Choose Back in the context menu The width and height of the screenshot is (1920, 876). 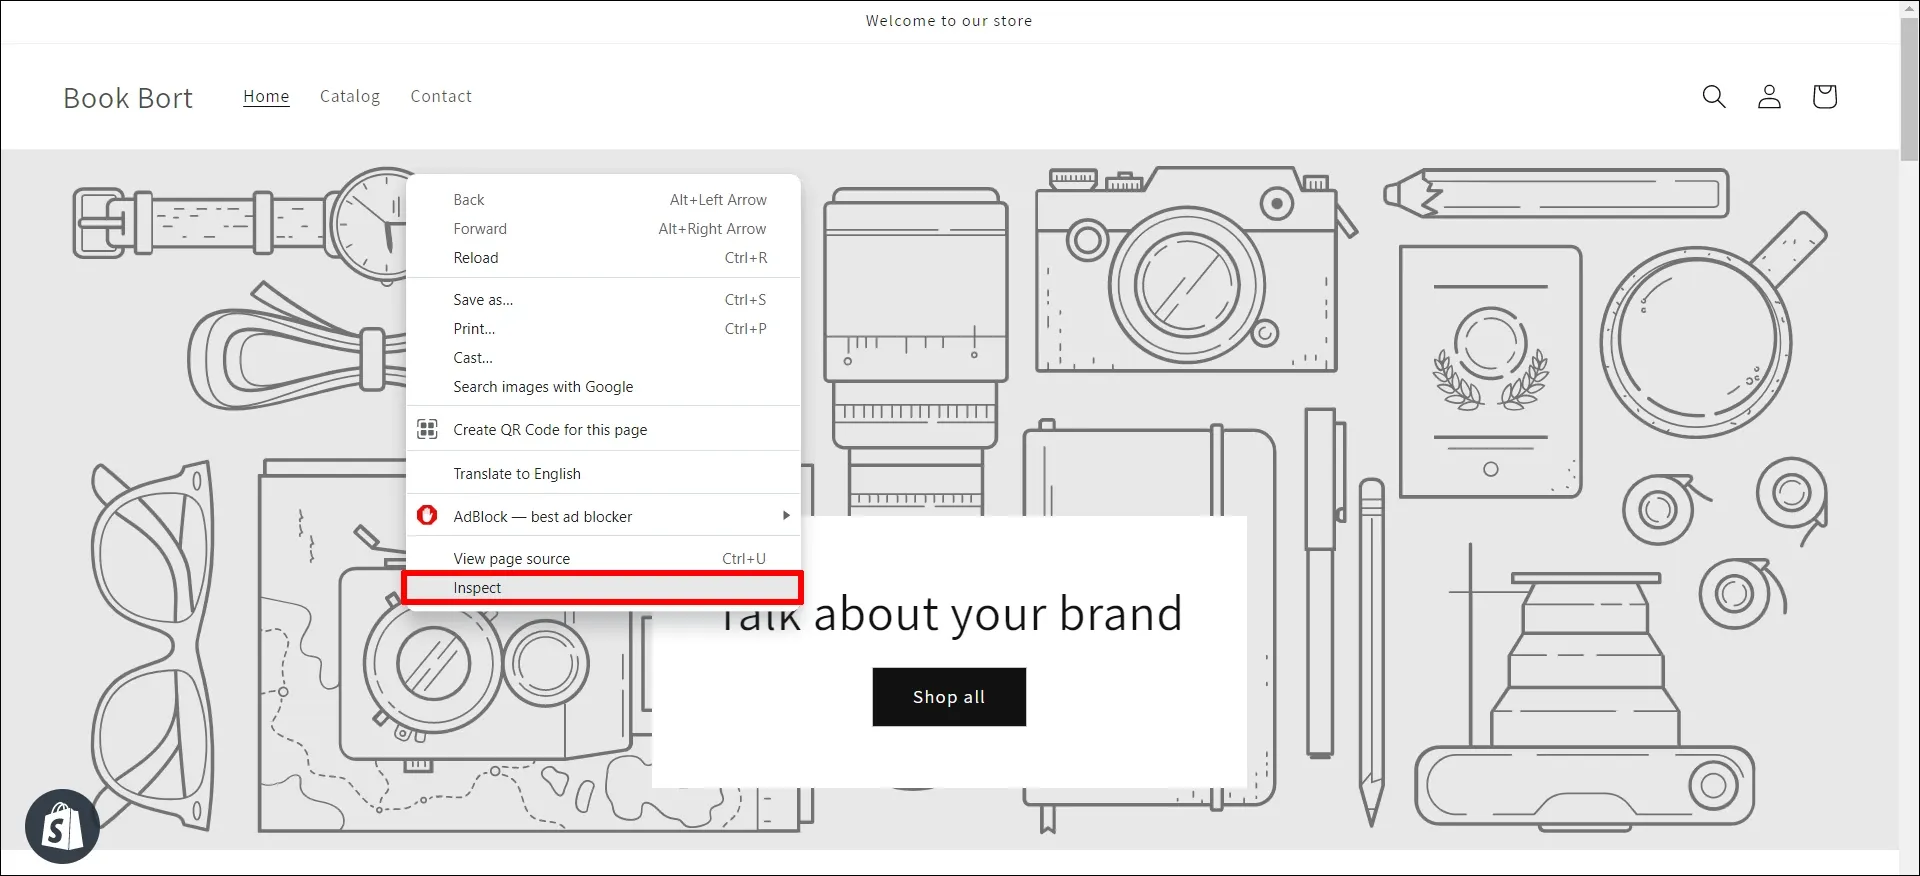[x=603, y=200]
